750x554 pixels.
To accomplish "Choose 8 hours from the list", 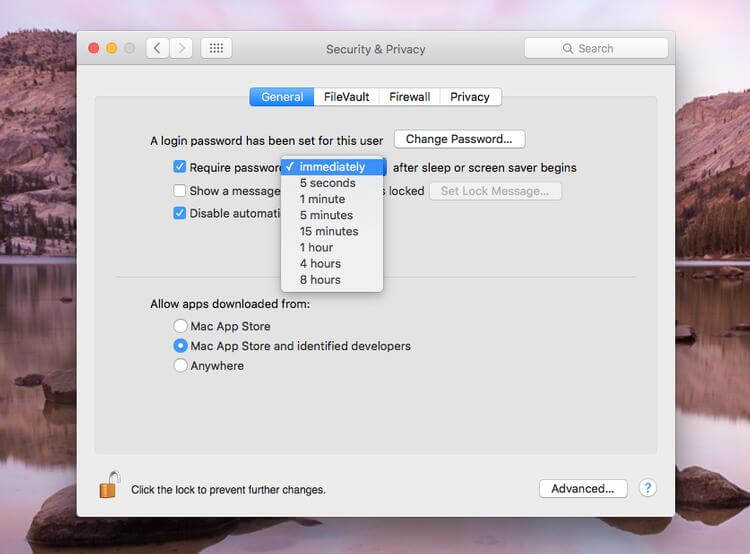I will [x=332, y=280].
